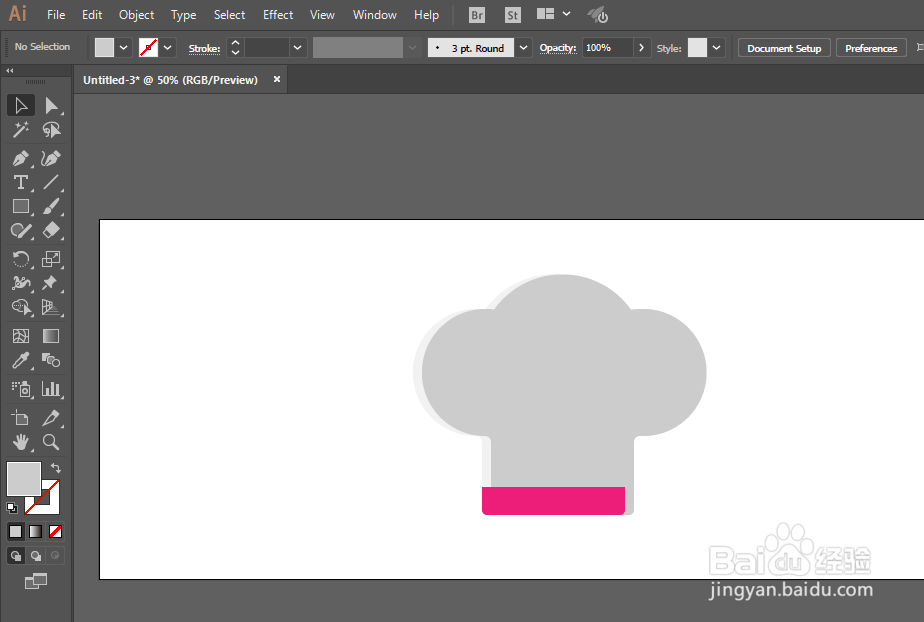Viewport: 924px width, 622px height.
Task: Open the Select menu
Action: pyautogui.click(x=229, y=15)
